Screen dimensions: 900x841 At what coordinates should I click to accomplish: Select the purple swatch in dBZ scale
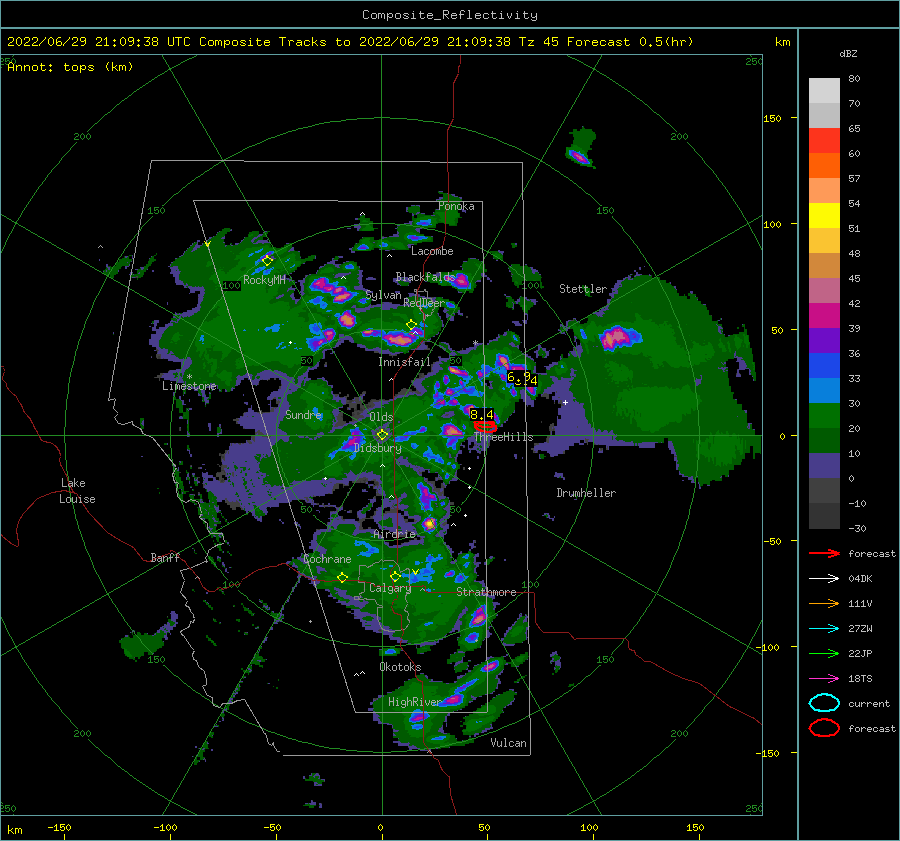tap(824, 340)
